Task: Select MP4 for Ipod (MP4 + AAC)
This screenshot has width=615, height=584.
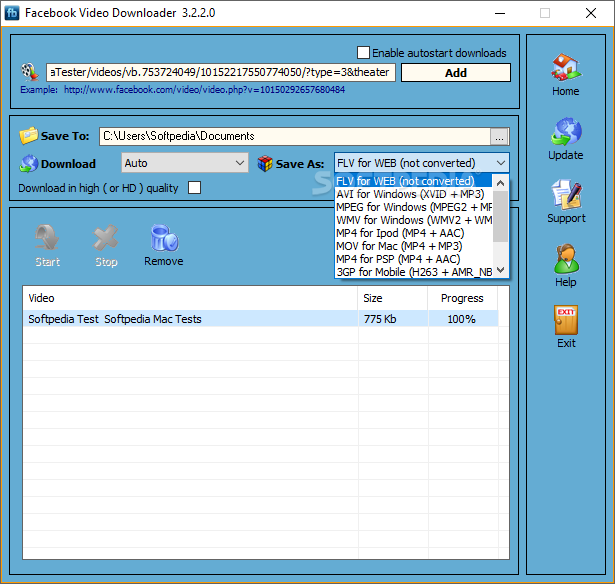Action: (x=414, y=233)
